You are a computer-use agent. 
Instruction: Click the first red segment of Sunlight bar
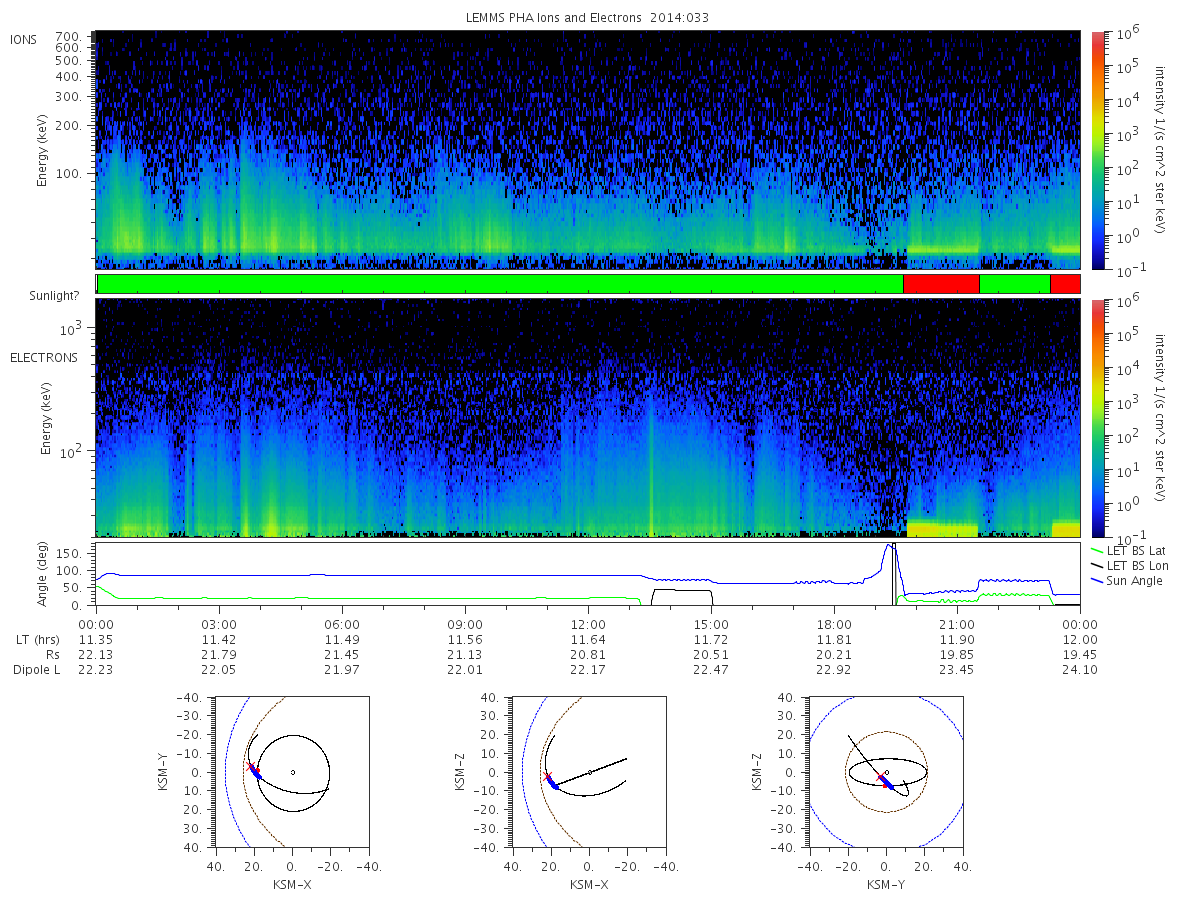[x=941, y=284]
